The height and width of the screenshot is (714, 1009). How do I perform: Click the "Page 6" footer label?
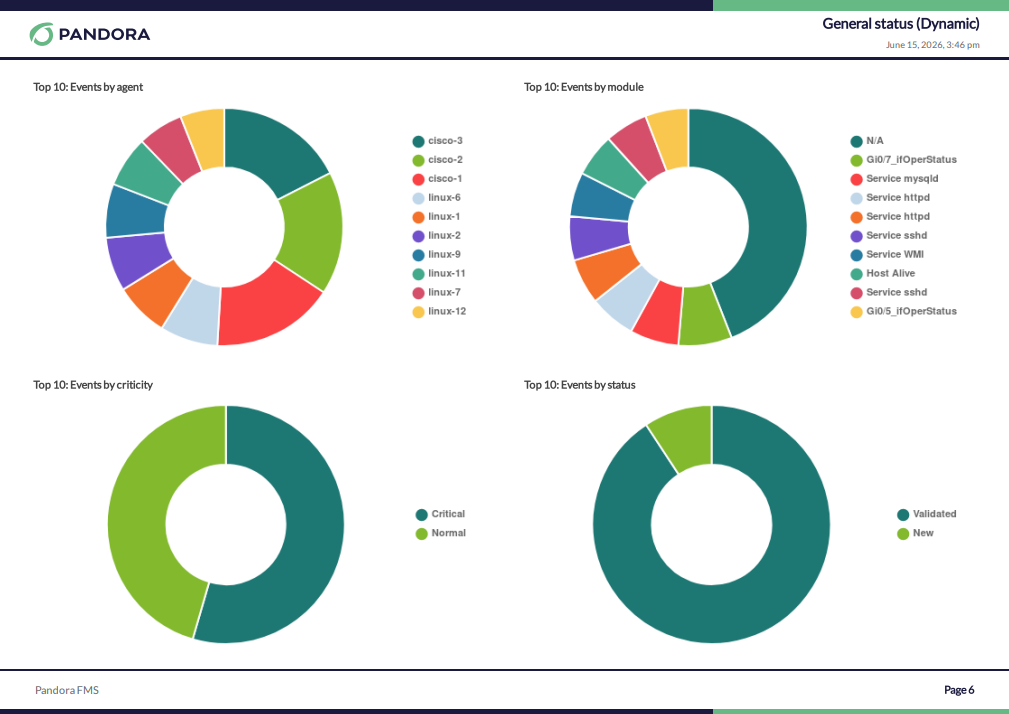(959, 690)
